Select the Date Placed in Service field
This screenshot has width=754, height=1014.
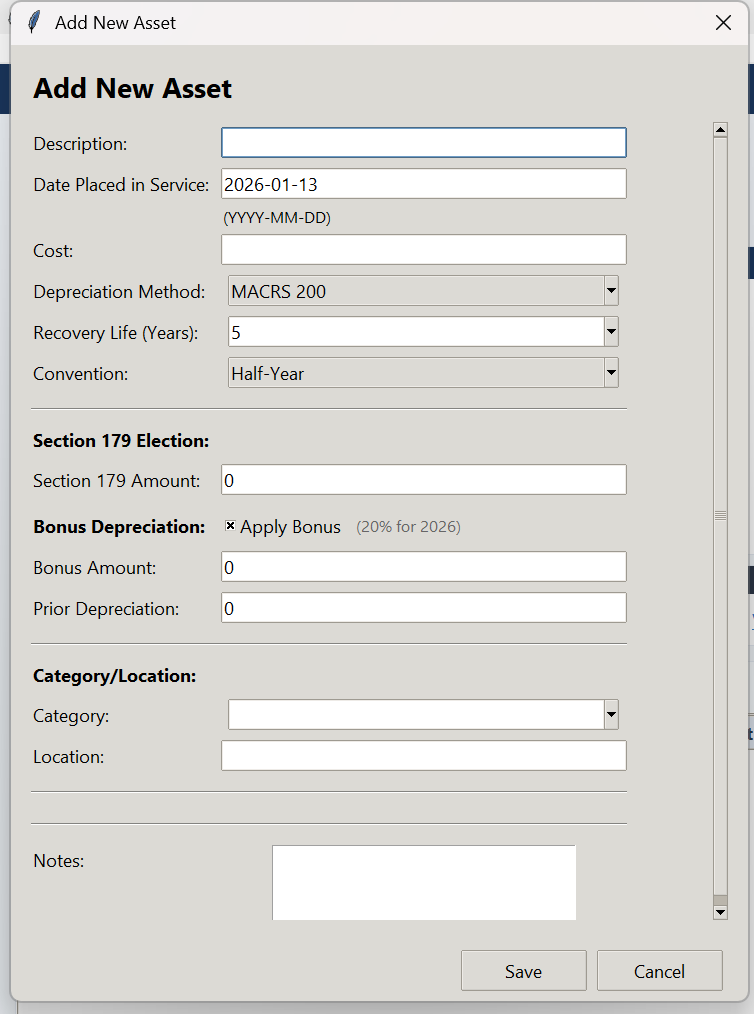[423, 183]
